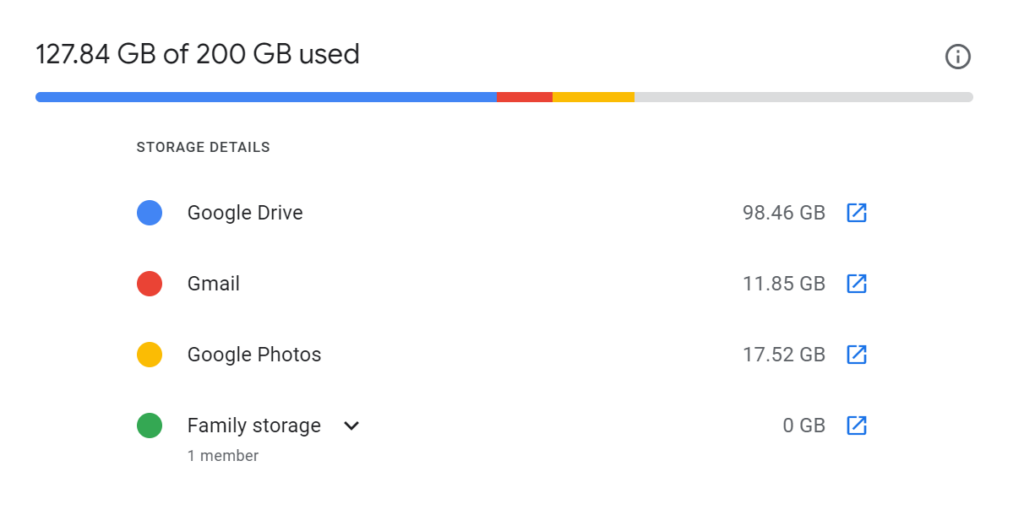Screen dimensions: 1024x515
Task: Click the 1 member text
Action: coord(223,456)
